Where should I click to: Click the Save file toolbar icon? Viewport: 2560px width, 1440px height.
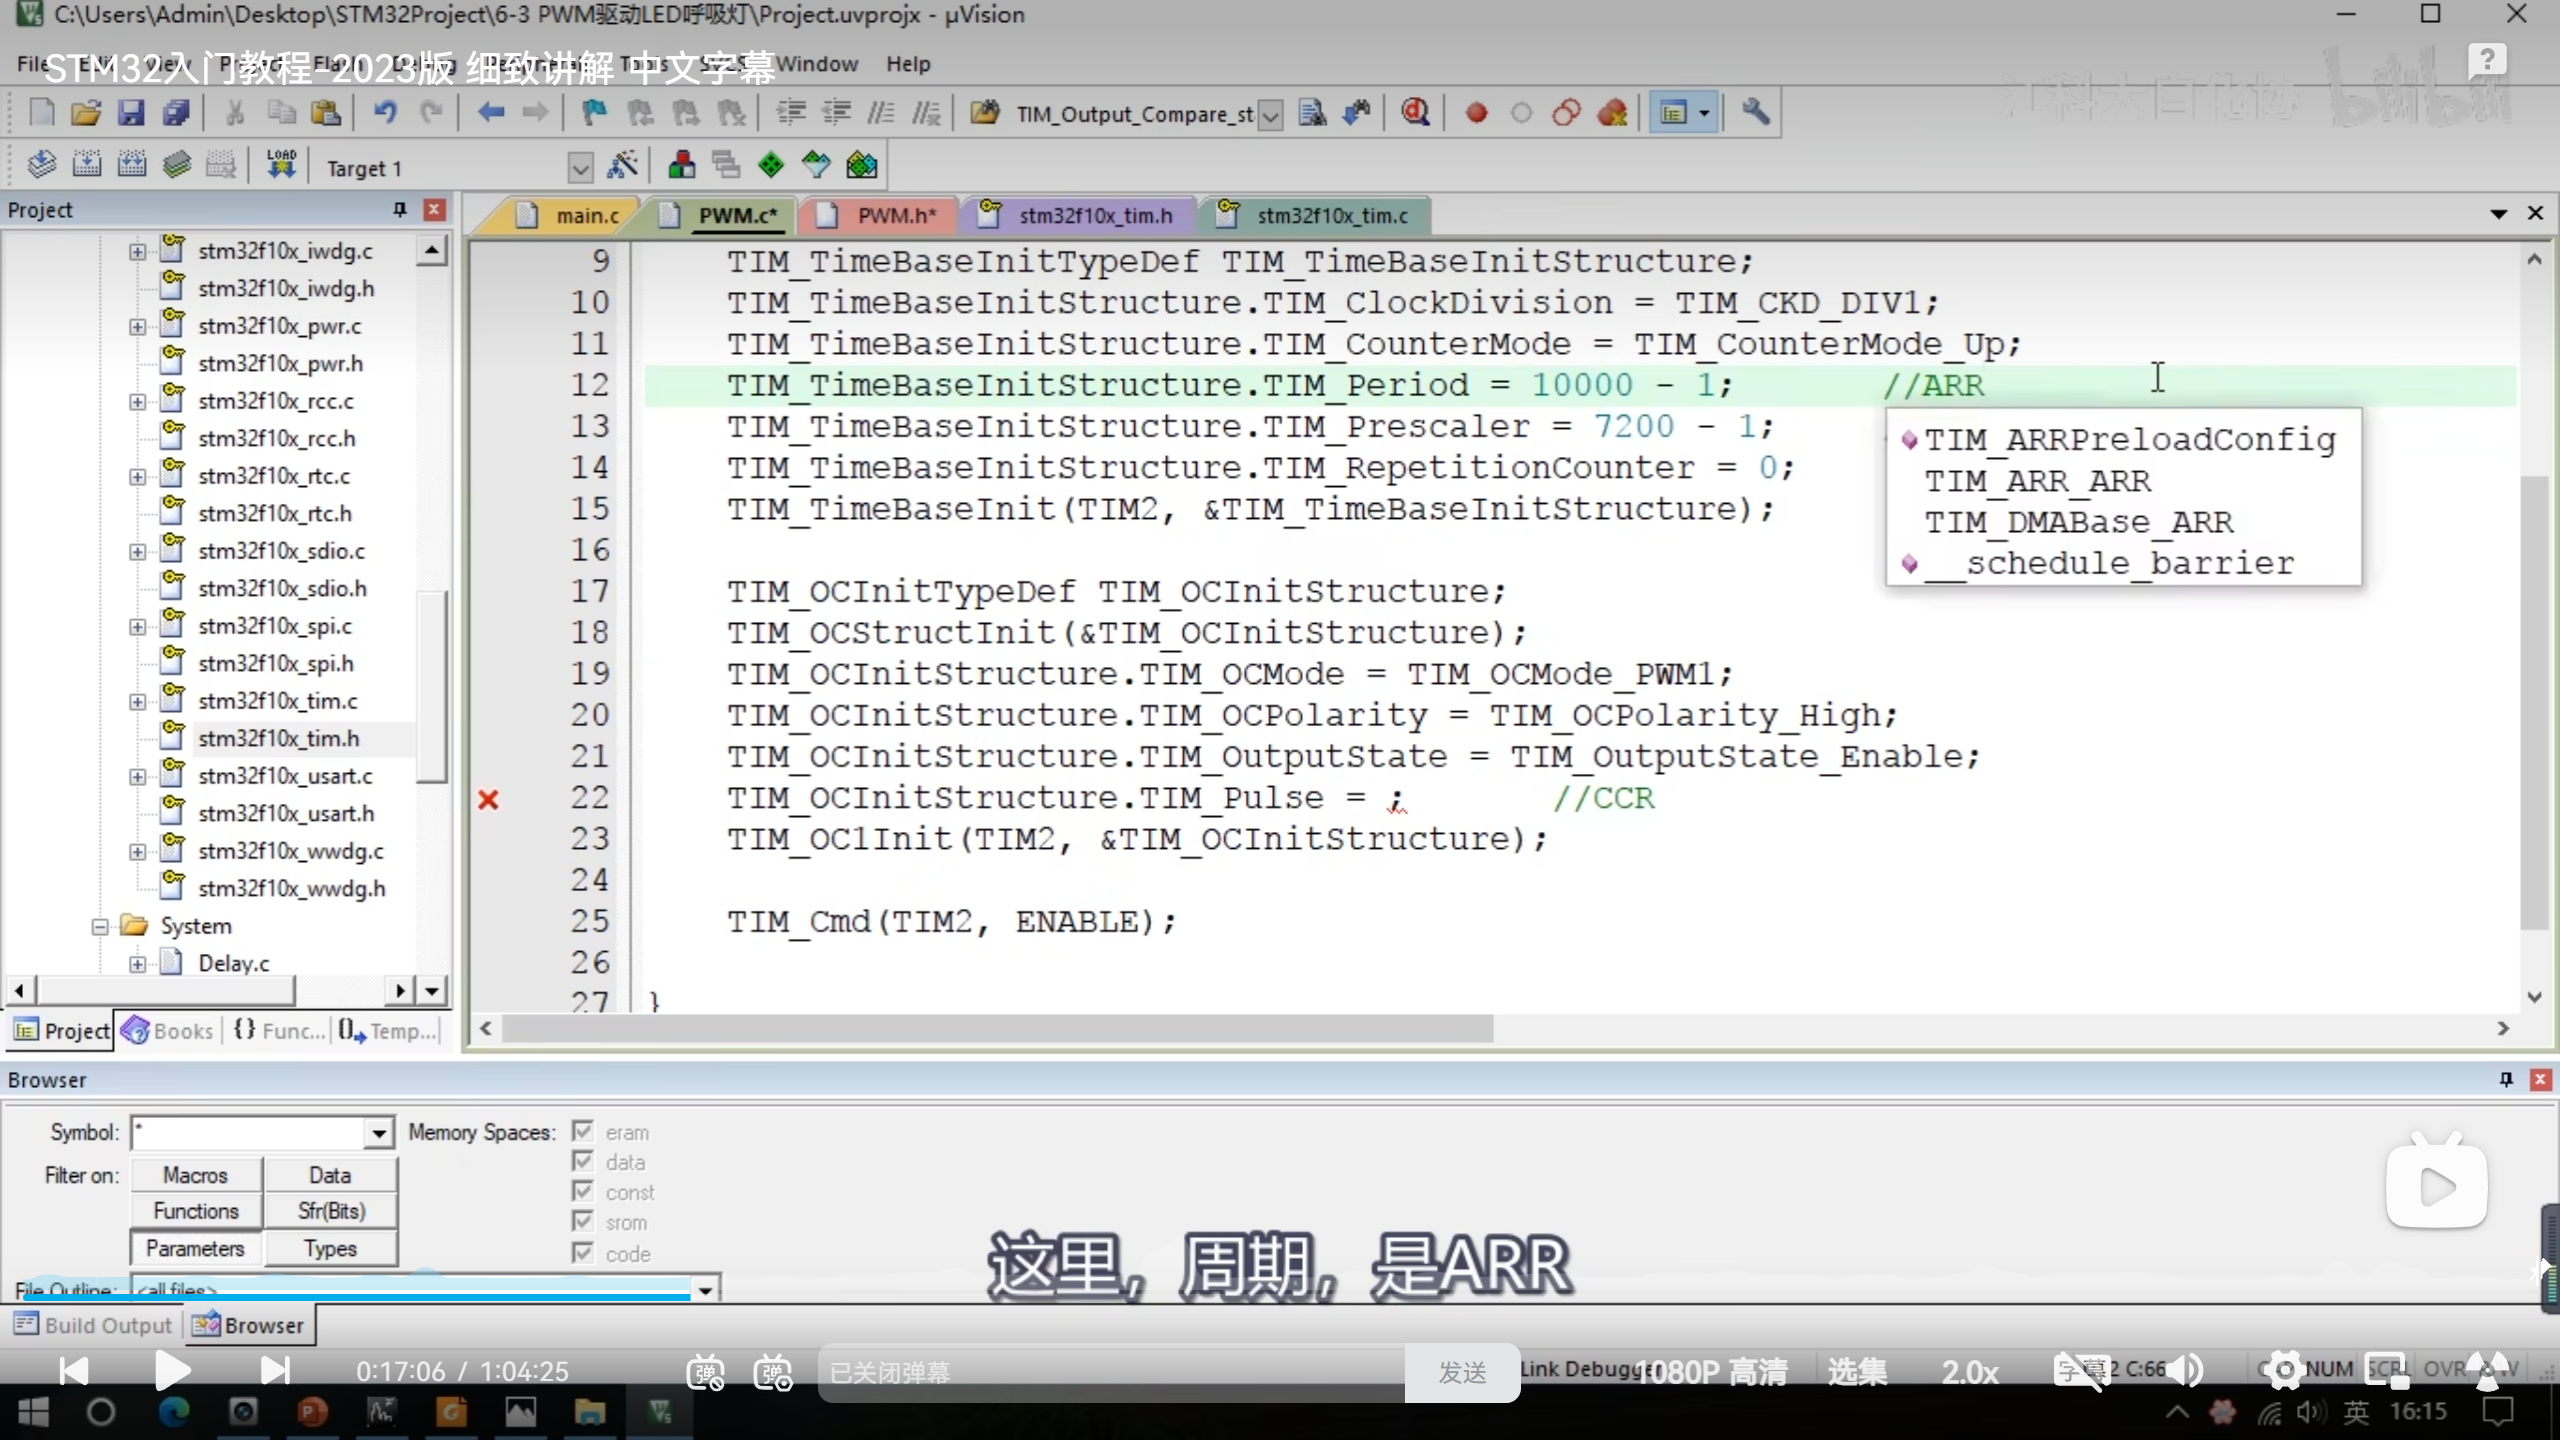131,113
